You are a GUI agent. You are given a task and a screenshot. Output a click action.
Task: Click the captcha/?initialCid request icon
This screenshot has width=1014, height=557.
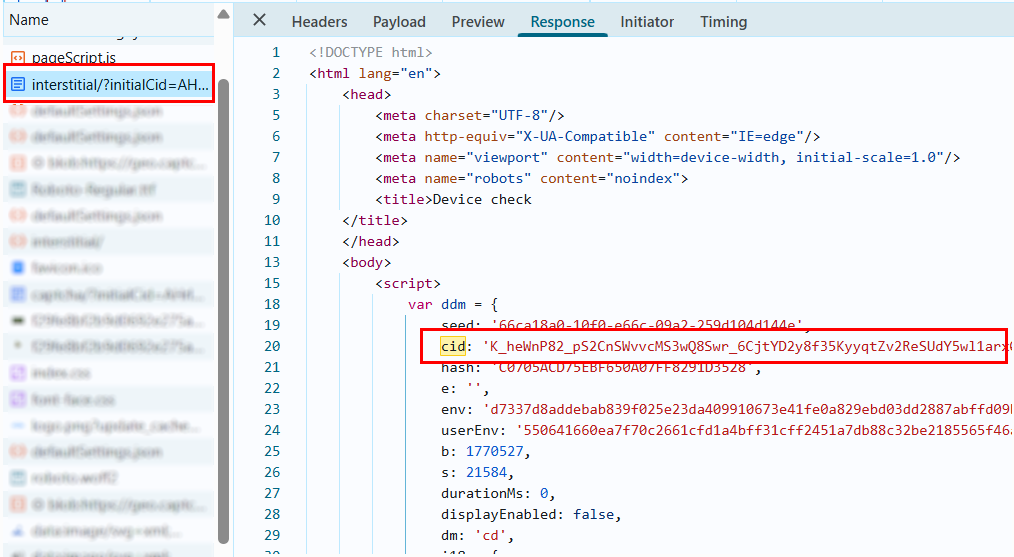[17, 294]
